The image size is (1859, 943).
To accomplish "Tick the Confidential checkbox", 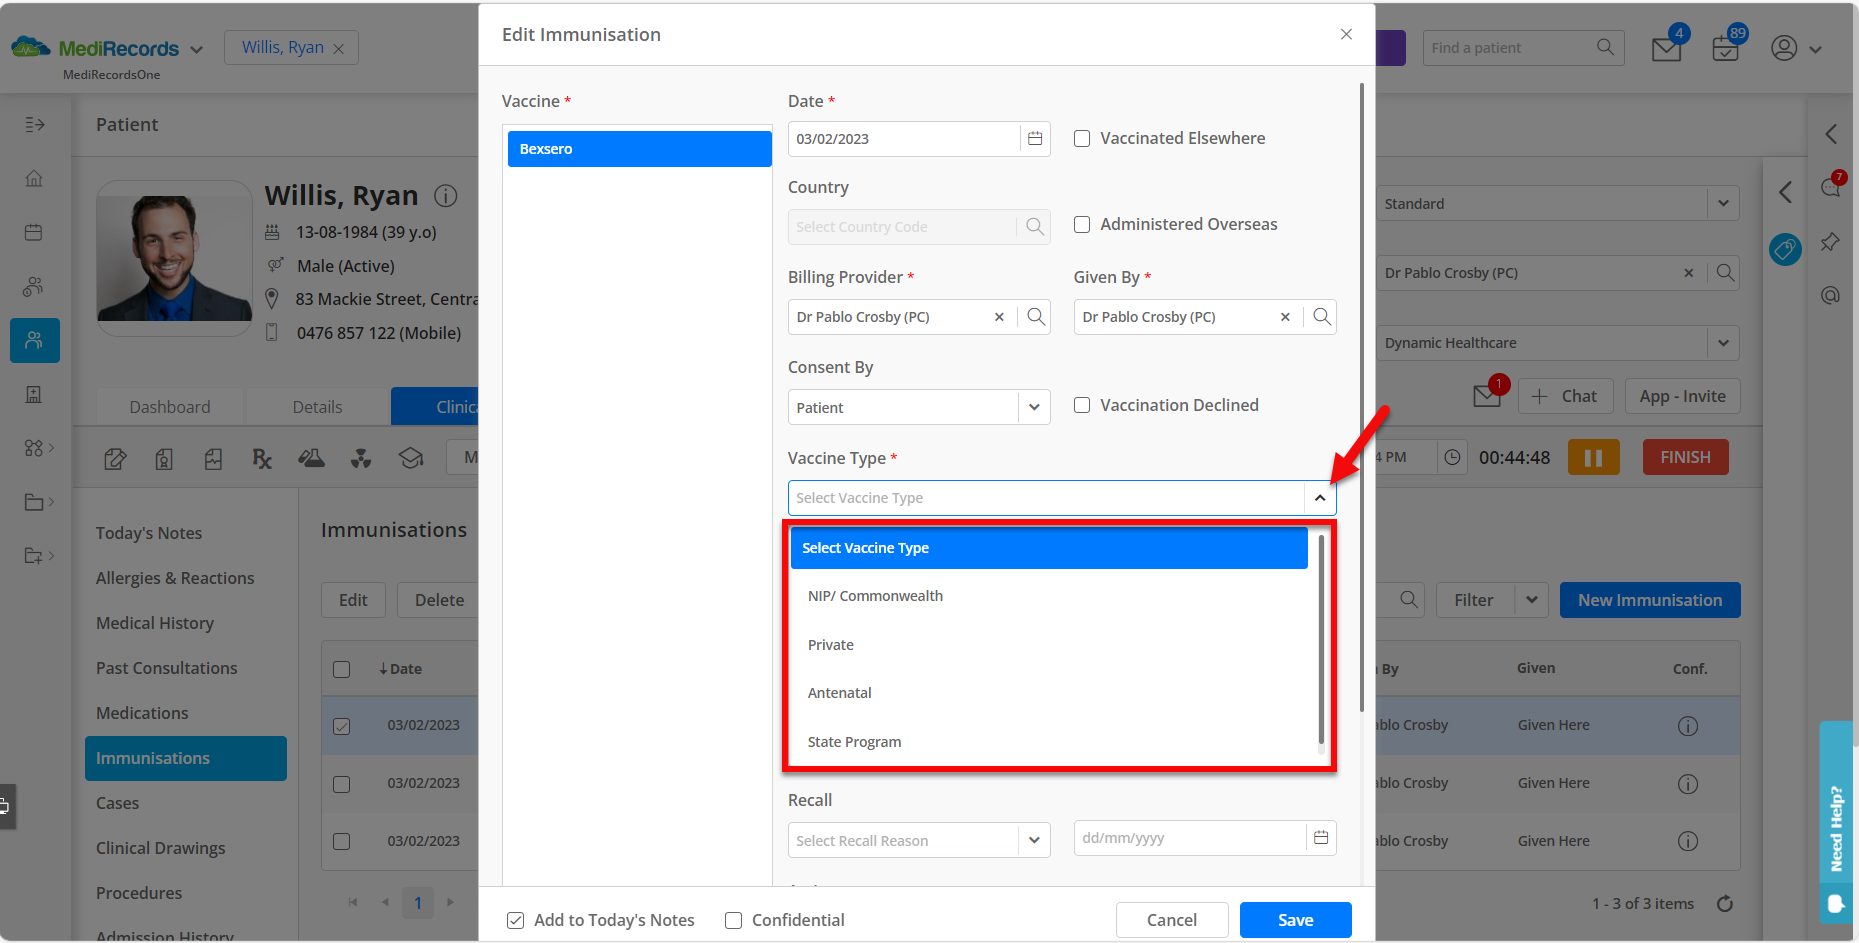I will [734, 920].
